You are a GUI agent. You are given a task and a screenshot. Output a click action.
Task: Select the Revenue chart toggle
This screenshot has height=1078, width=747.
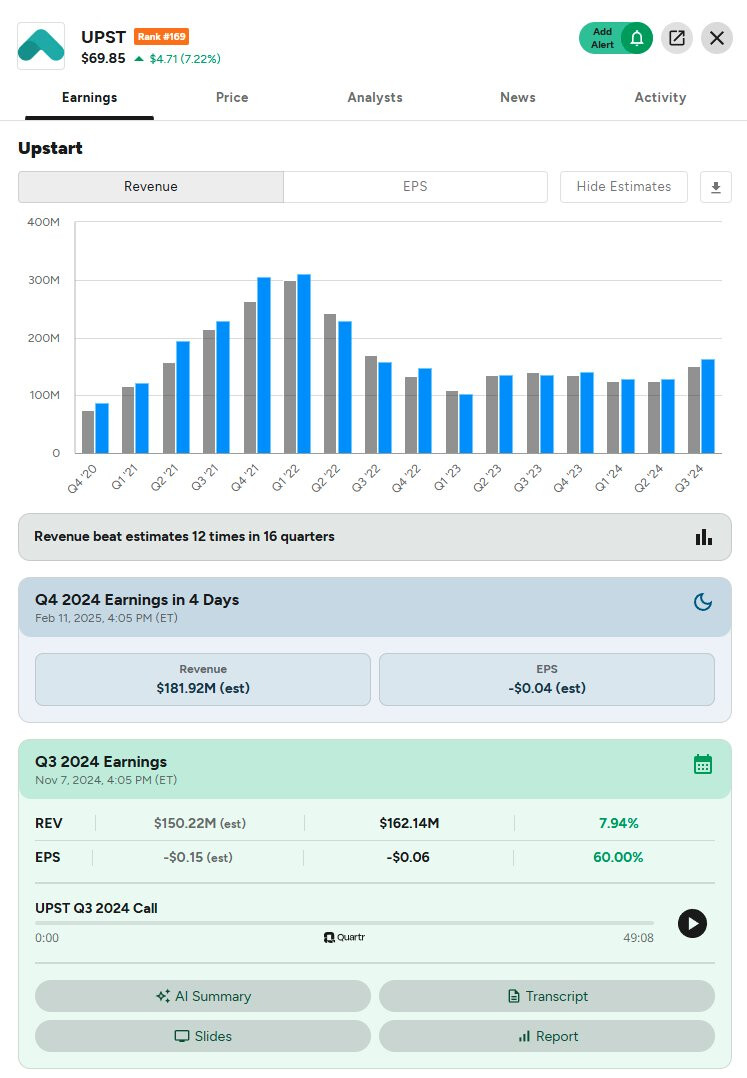pos(150,187)
